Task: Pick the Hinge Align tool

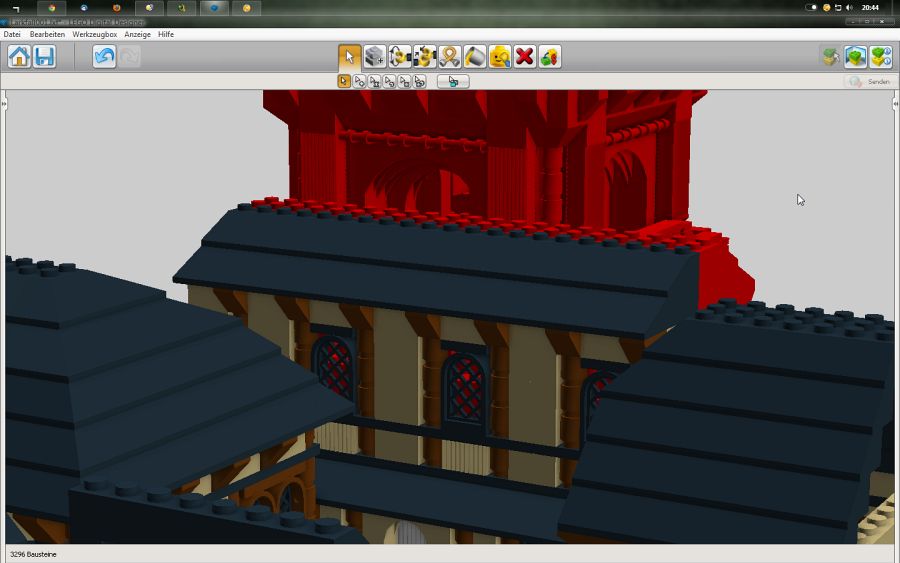Action: (x=425, y=57)
